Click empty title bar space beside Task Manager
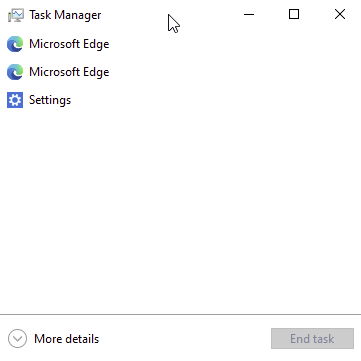The image size is (361, 361). tap(200, 15)
